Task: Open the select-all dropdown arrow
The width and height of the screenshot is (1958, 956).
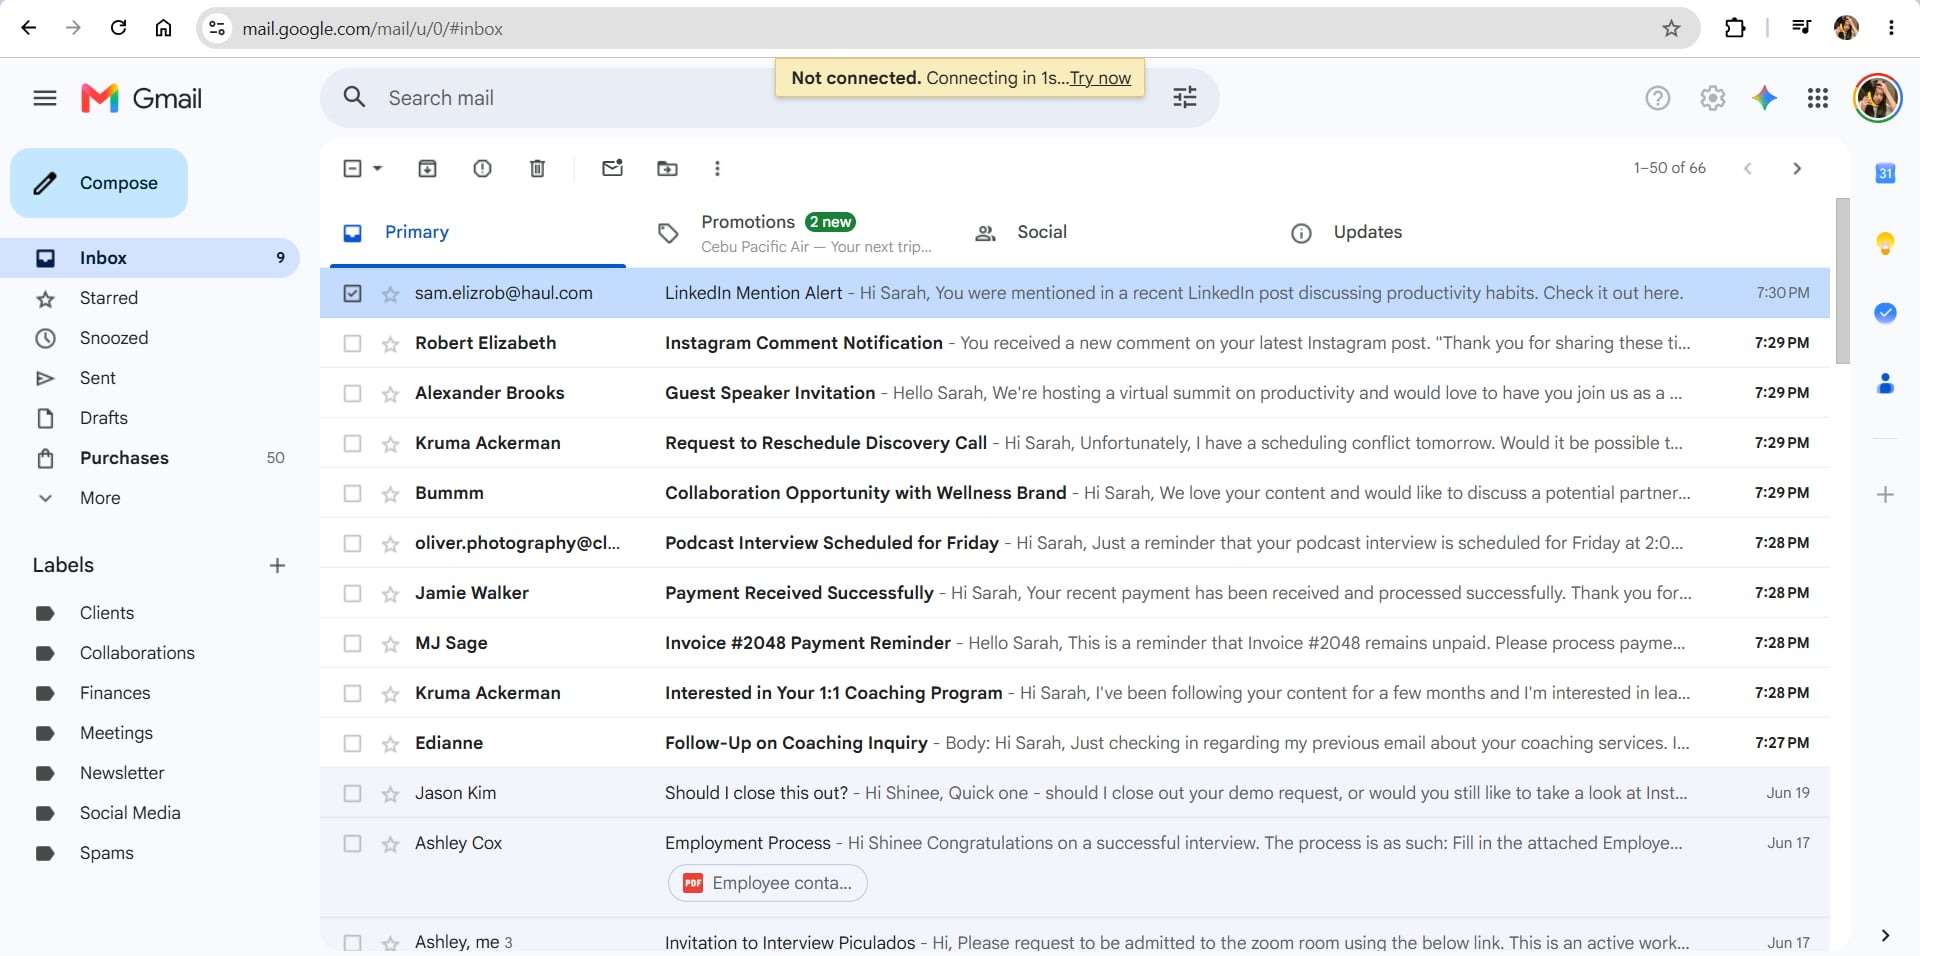Action: coord(377,168)
